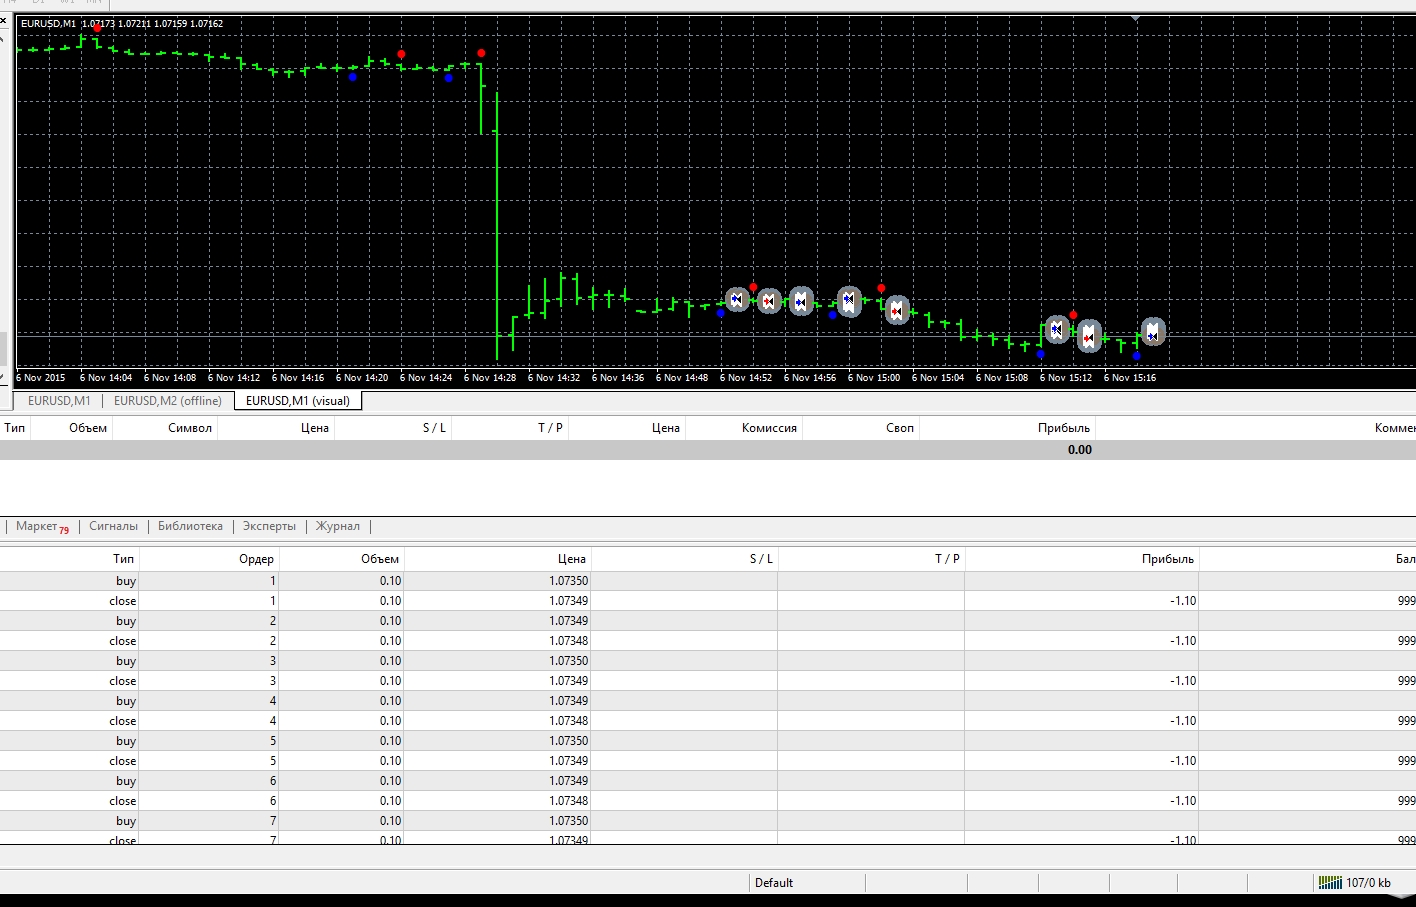Click the 6 Nov 2015 date label
Viewport: 1416px width, 907px height.
[41, 378]
